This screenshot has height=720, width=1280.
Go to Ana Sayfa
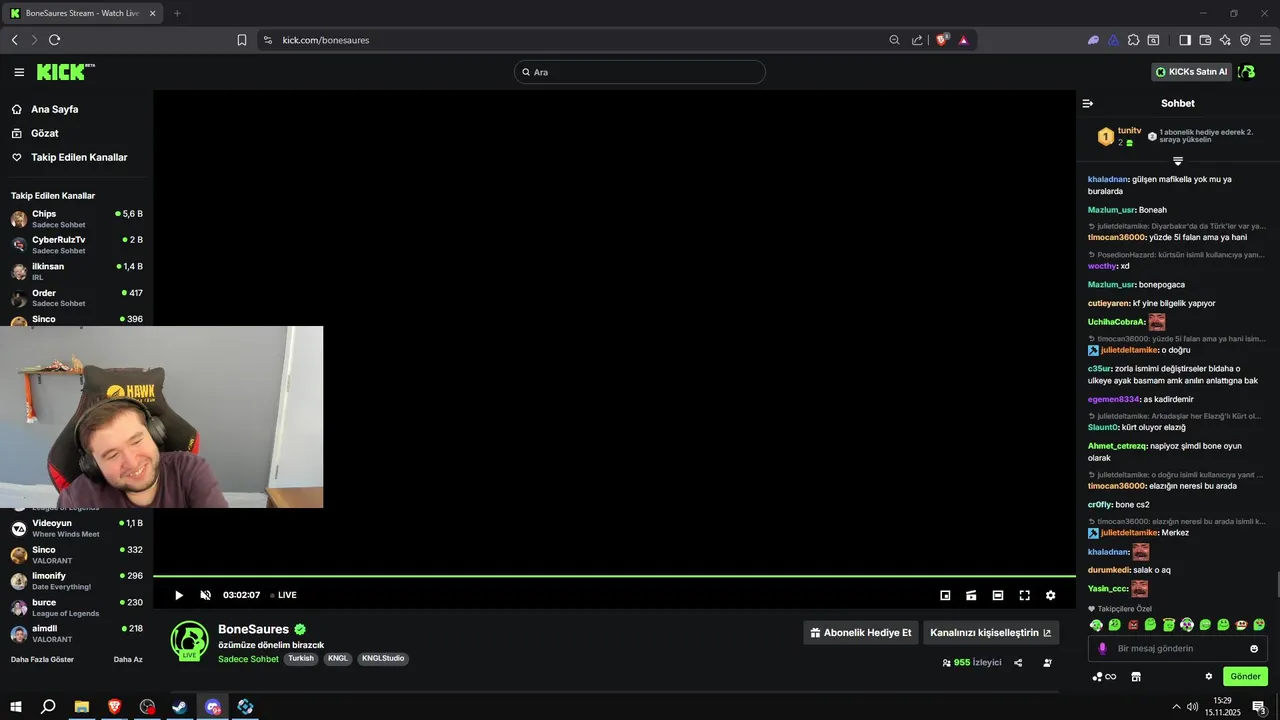coord(54,109)
